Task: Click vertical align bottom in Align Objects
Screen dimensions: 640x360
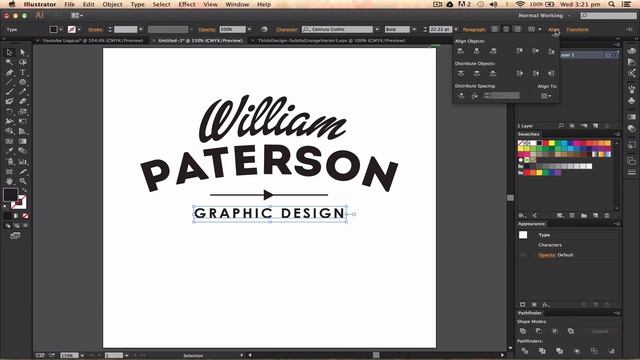Action: coord(551,51)
